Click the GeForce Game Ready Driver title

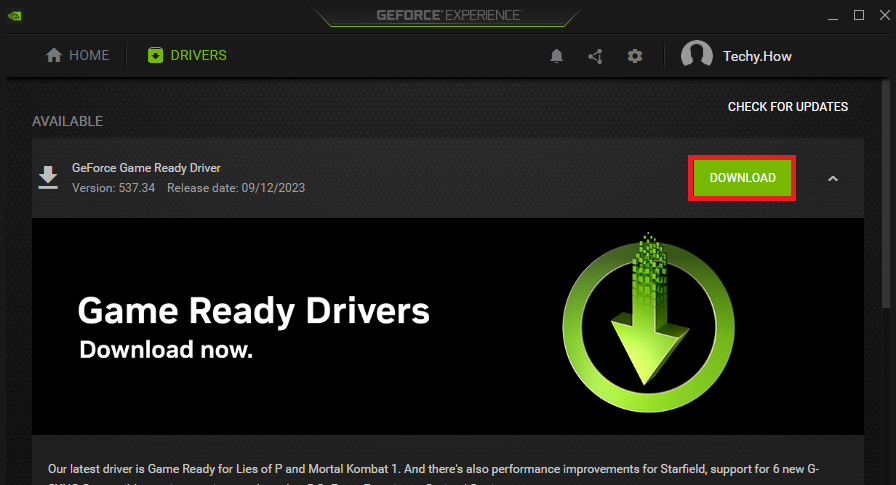tap(146, 168)
